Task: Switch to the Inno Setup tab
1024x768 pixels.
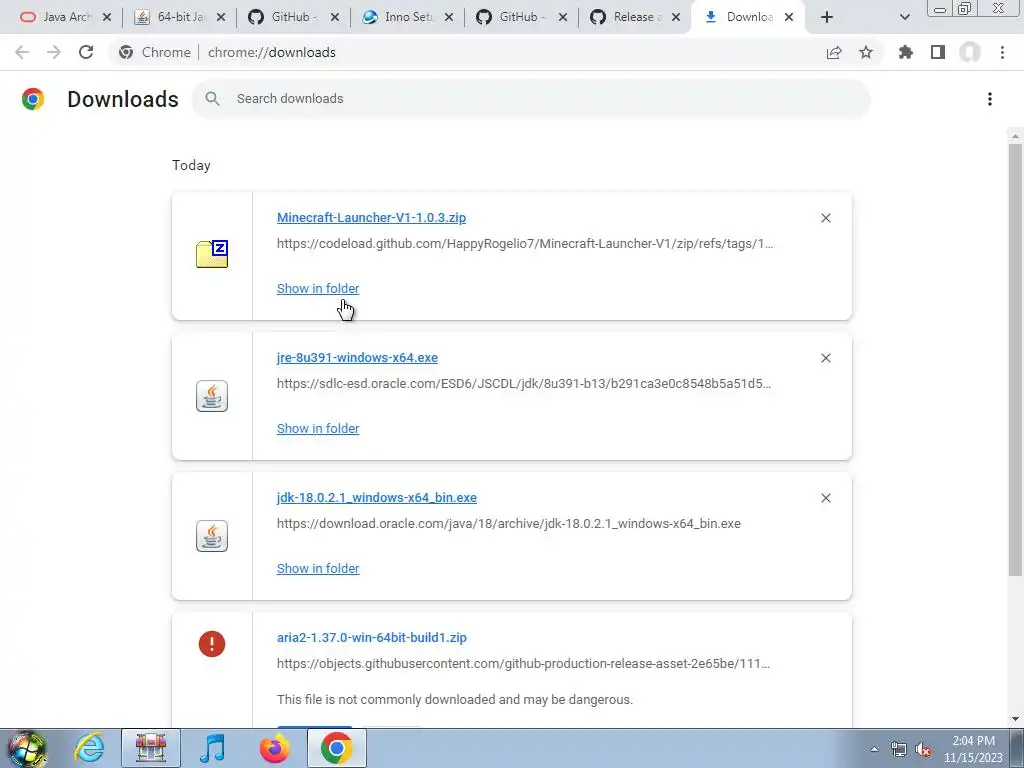Action: [408, 17]
